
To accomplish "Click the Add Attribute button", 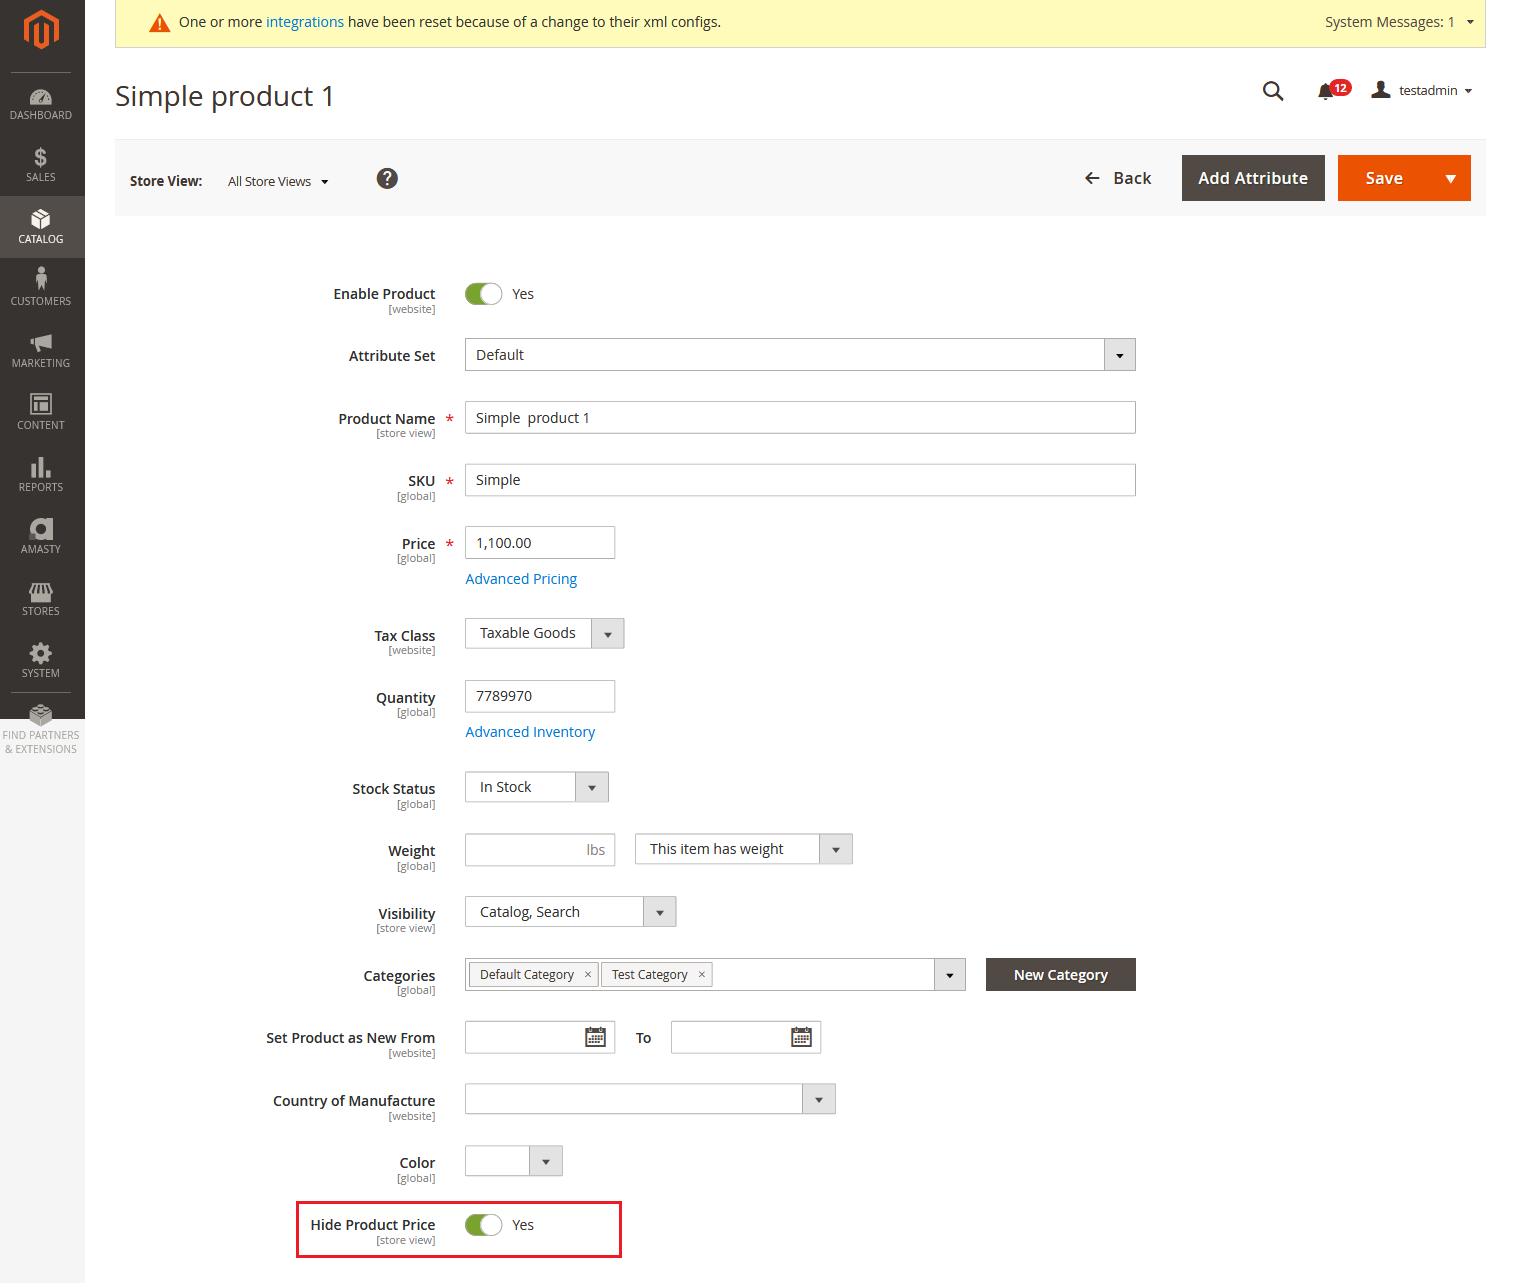I will [x=1252, y=179].
